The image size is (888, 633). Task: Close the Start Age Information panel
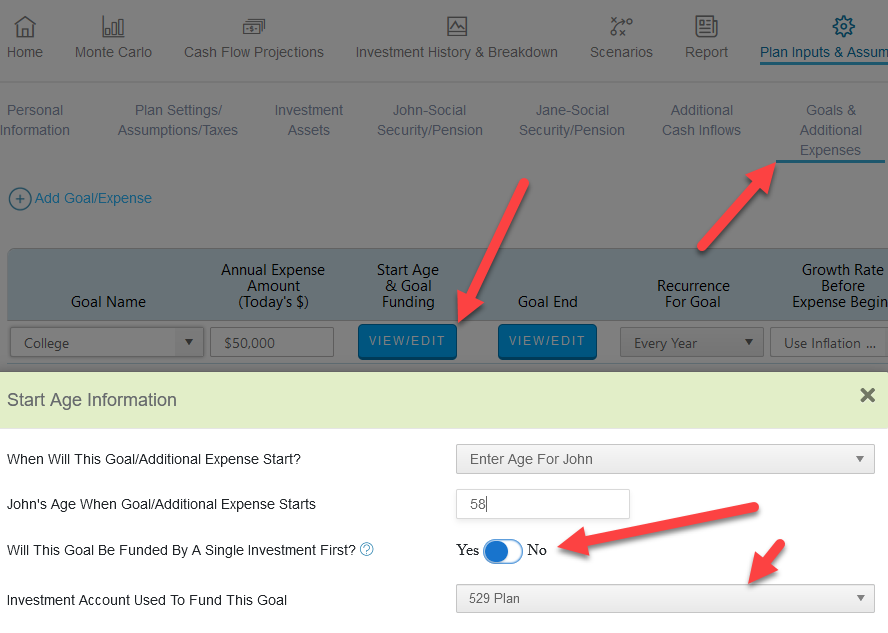[867, 395]
